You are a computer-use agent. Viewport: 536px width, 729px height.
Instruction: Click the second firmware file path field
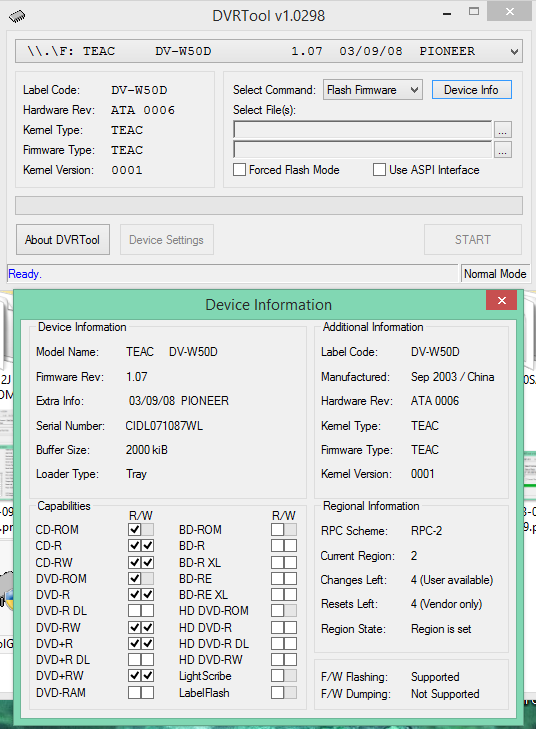click(x=363, y=150)
